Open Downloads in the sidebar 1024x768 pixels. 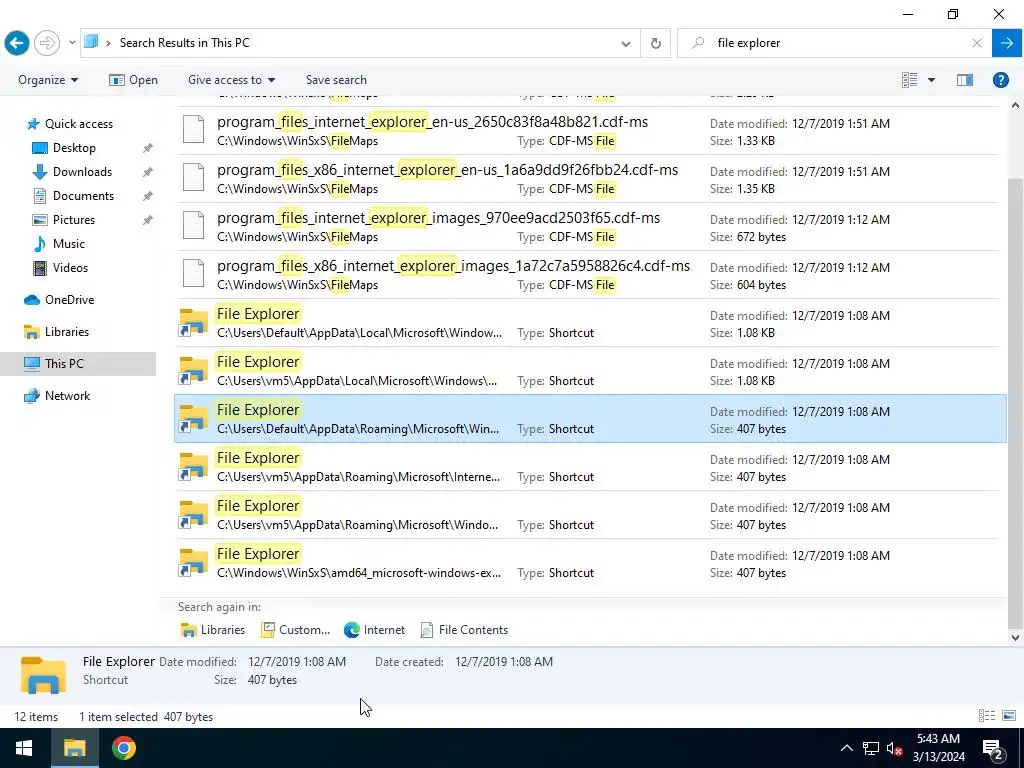tap(82, 172)
